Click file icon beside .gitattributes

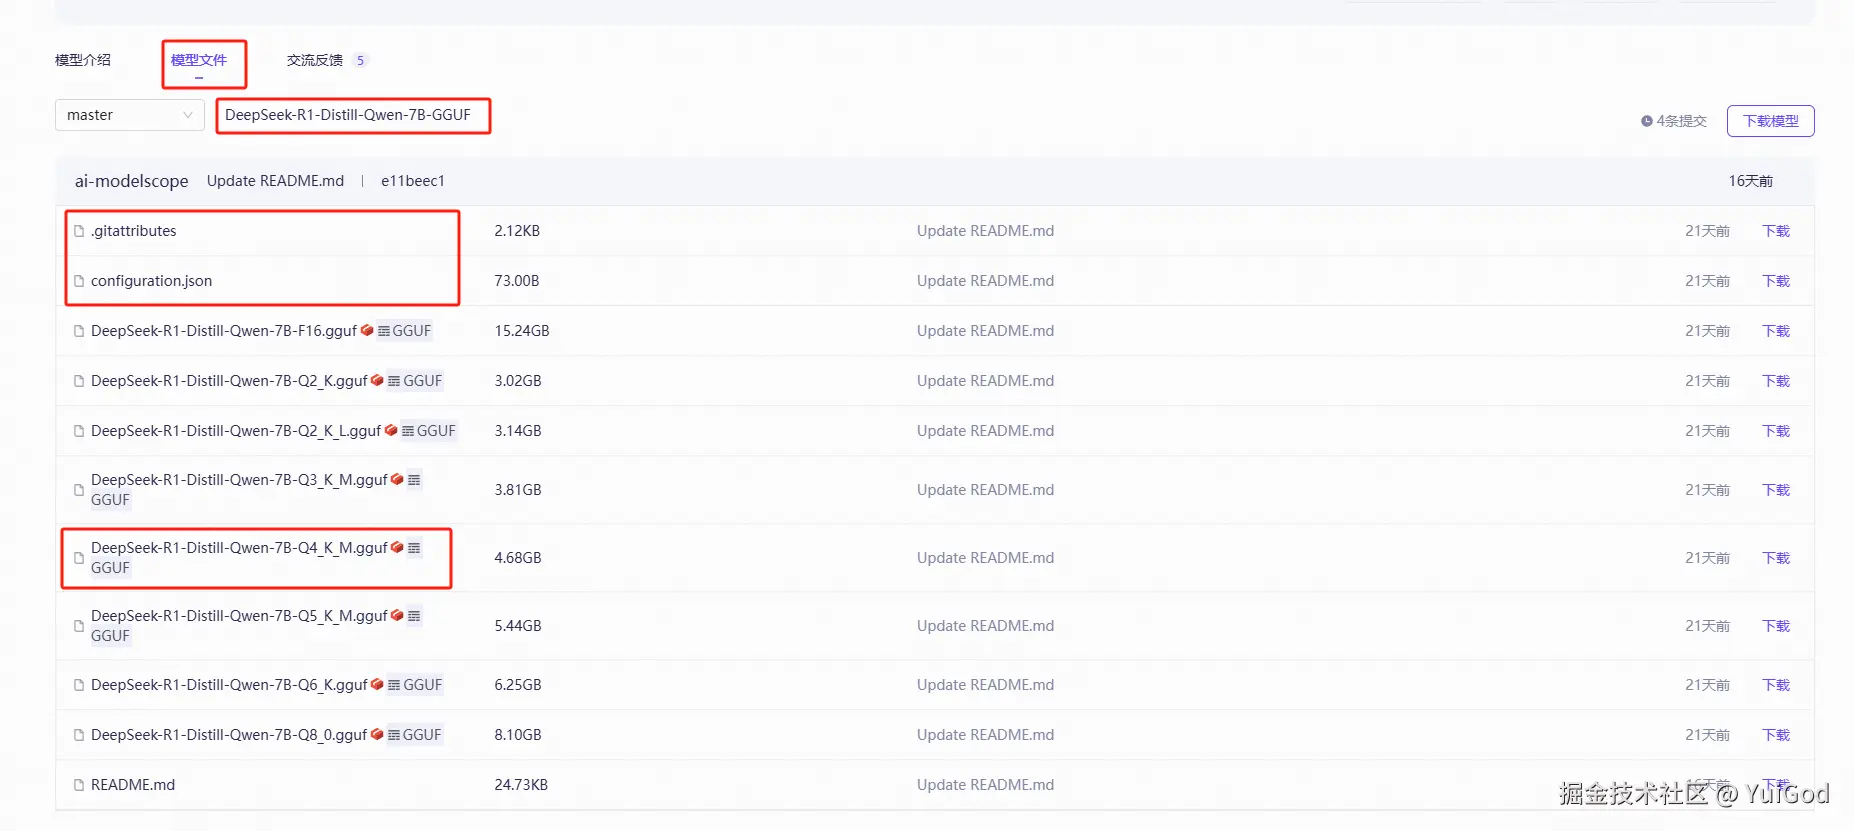[x=79, y=231]
